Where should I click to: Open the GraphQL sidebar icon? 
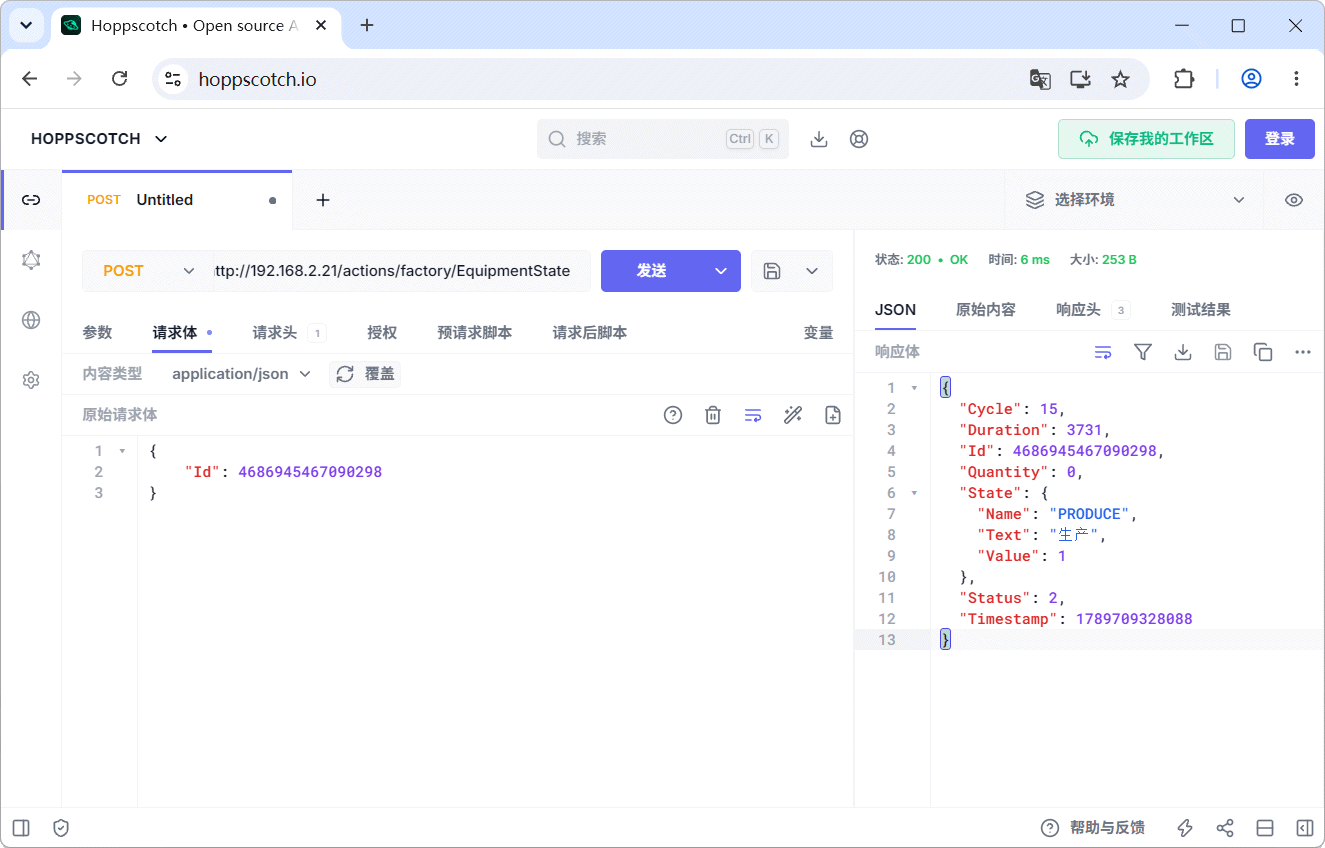pyautogui.click(x=31, y=260)
